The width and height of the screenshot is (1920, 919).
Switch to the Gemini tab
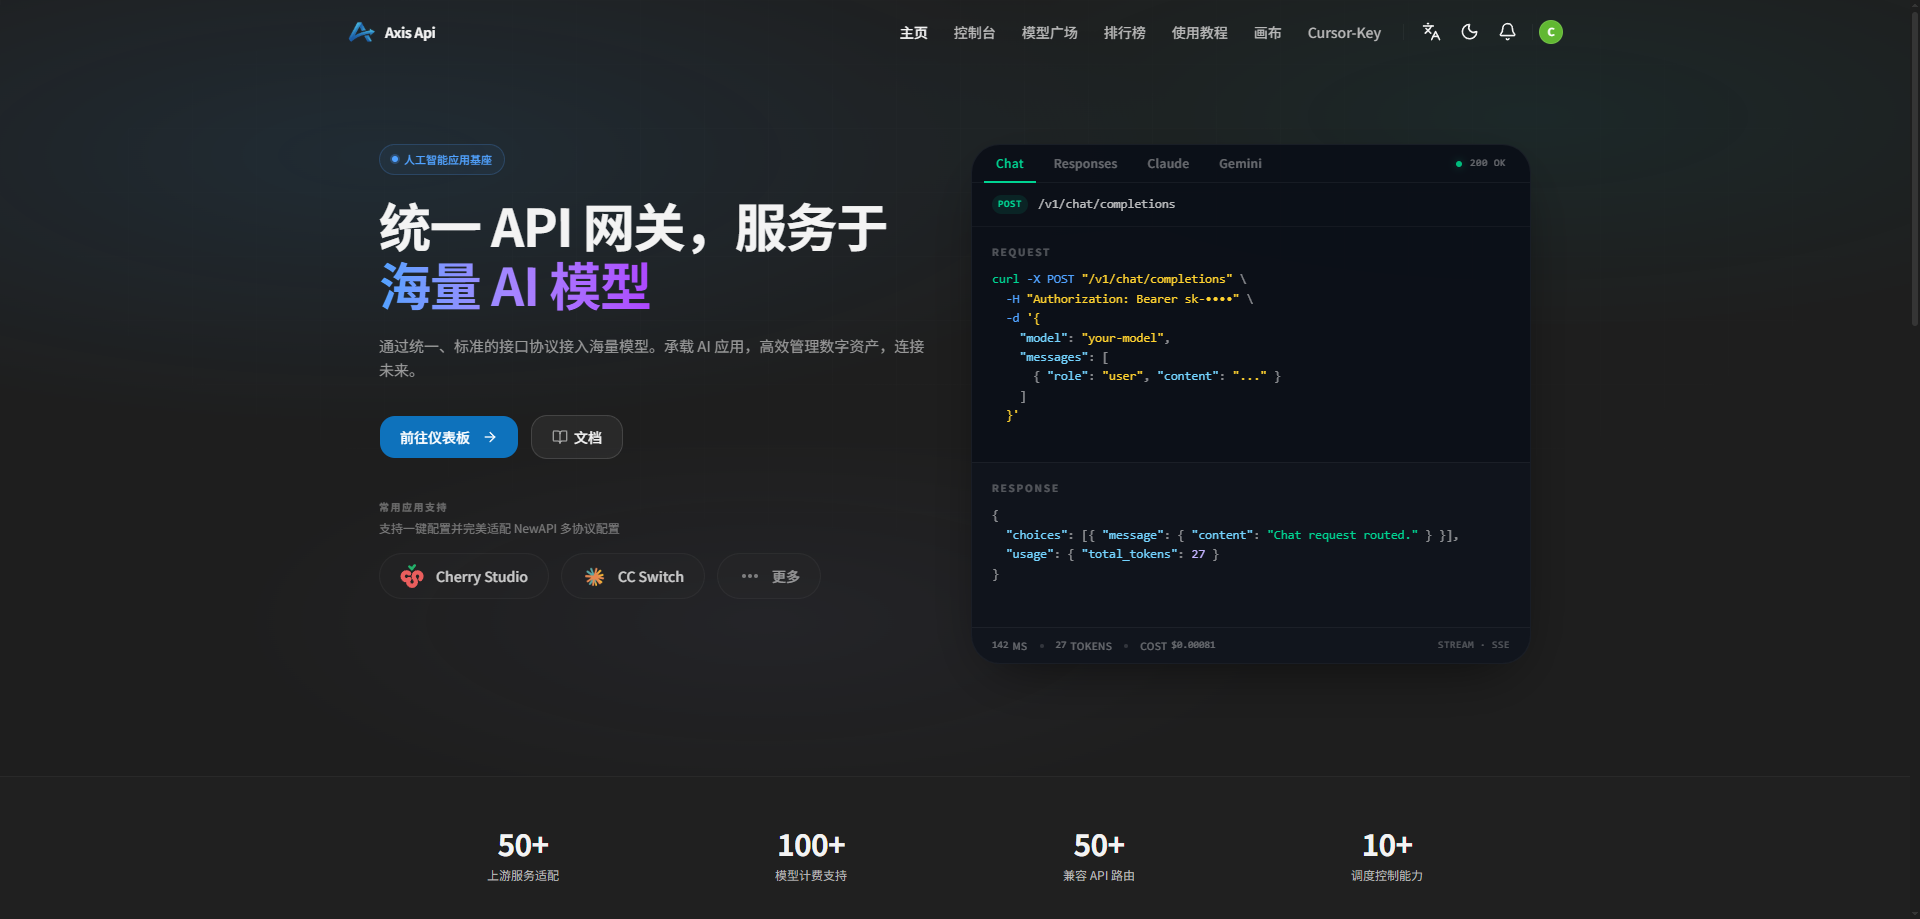(1240, 164)
